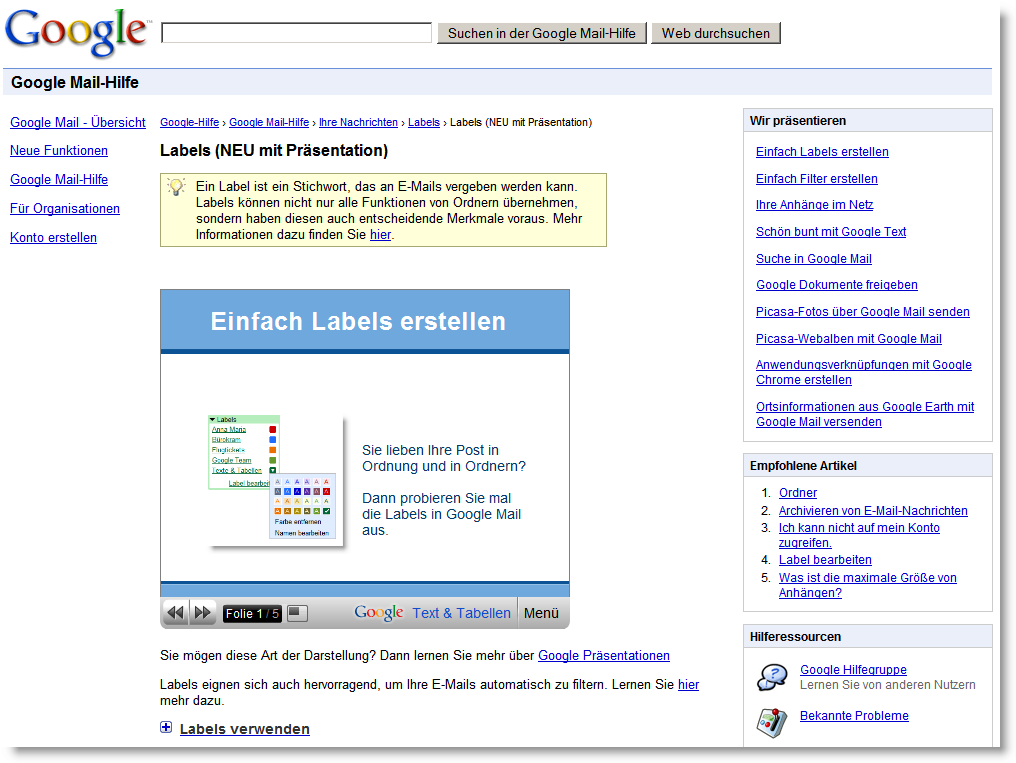The height and width of the screenshot is (763, 1016).
Task: Open Einfach Filter erstellen link
Action: pyautogui.click(x=816, y=179)
